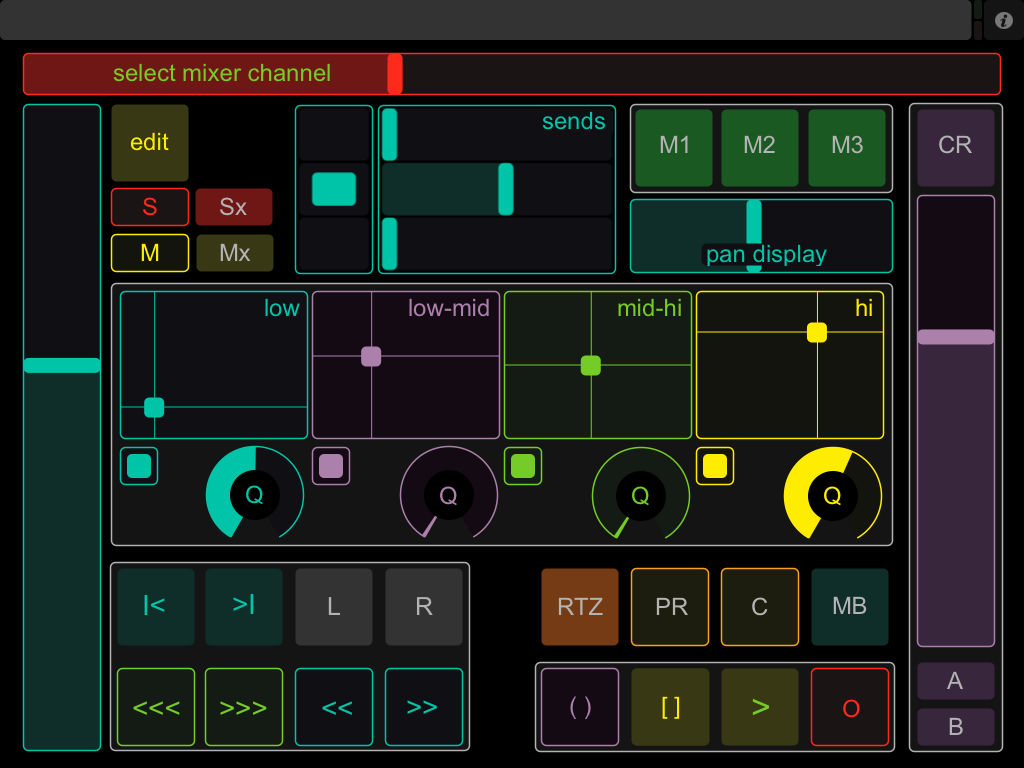Toggle the hi band enable square
The width and height of the screenshot is (1024, 768).
pos(715,466)
